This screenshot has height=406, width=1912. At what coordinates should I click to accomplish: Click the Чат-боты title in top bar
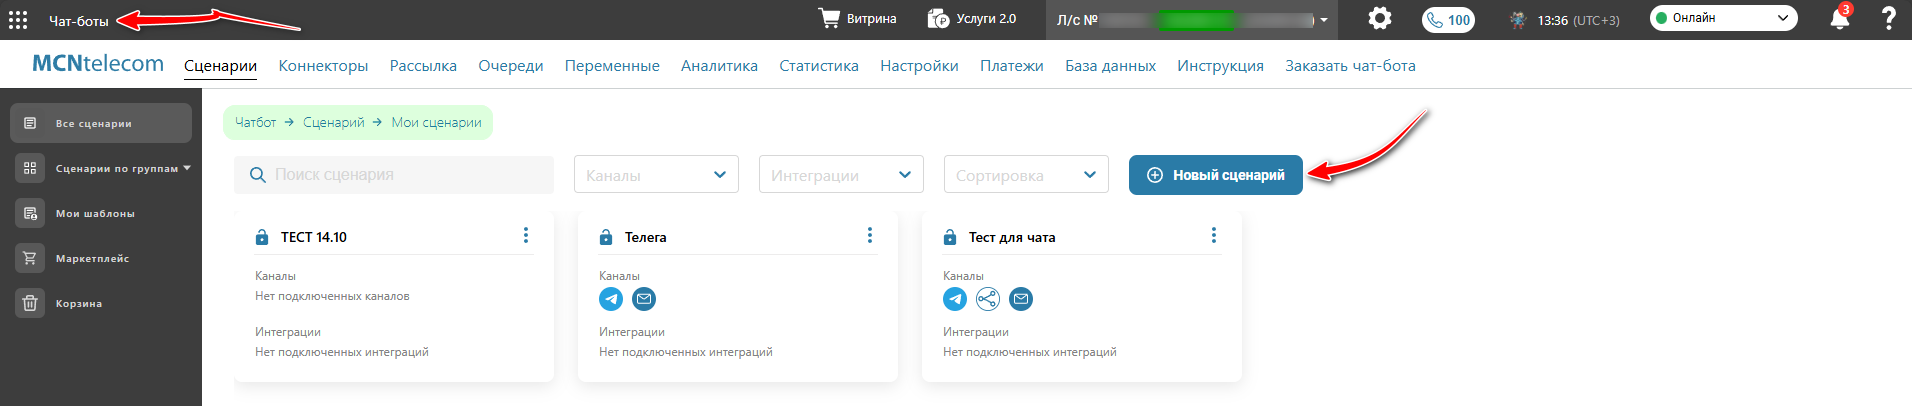pyautogui.click(x=79, y=20)
